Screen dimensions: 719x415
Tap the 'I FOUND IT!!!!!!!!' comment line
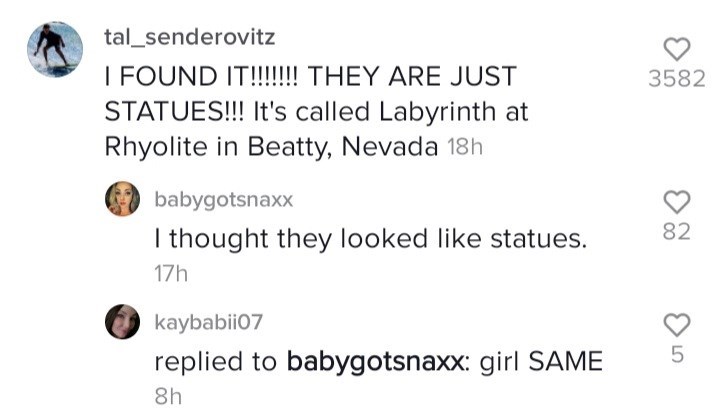310,76
